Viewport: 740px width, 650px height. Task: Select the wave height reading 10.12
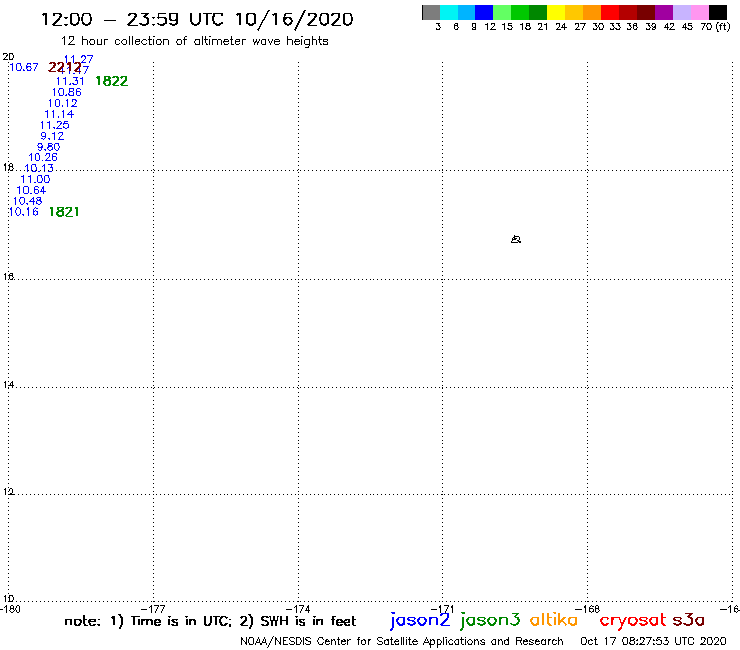[63, 103]
